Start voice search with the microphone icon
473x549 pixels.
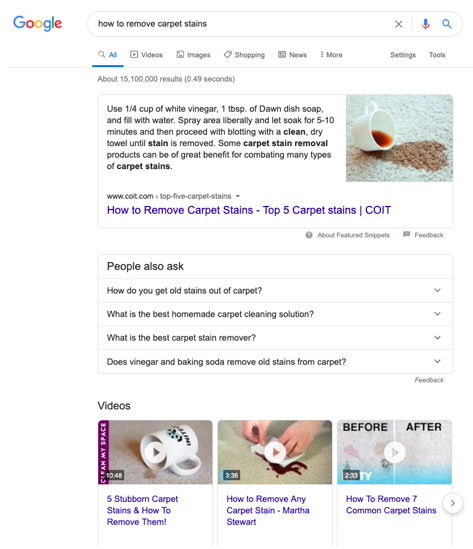(425, 24)
